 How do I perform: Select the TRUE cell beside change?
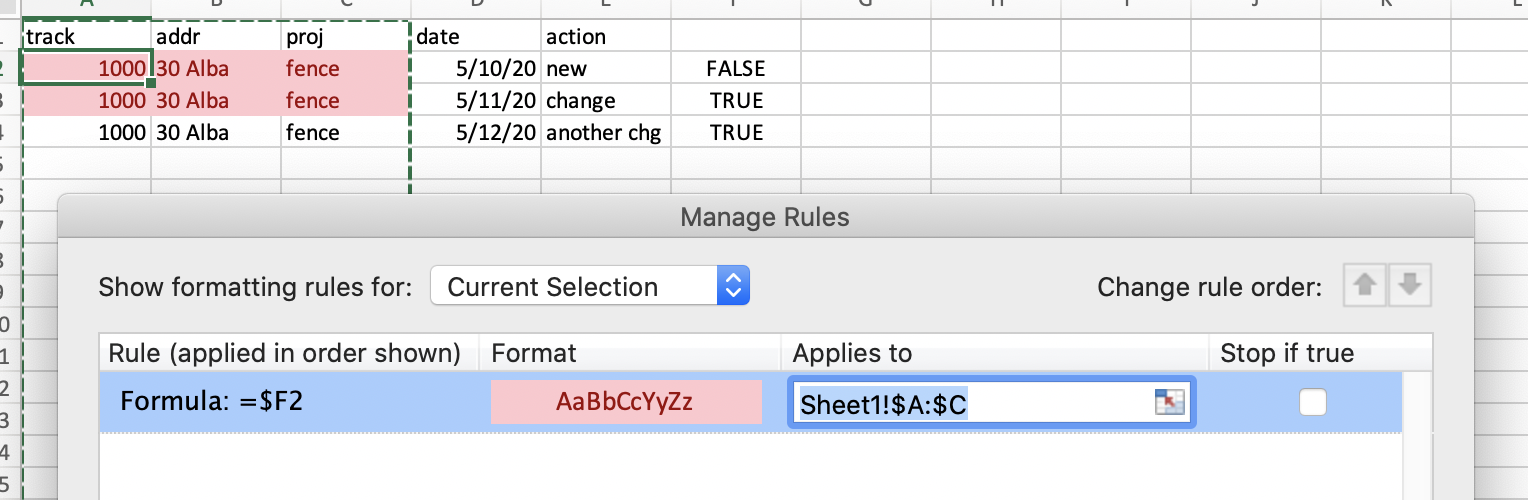736,100
